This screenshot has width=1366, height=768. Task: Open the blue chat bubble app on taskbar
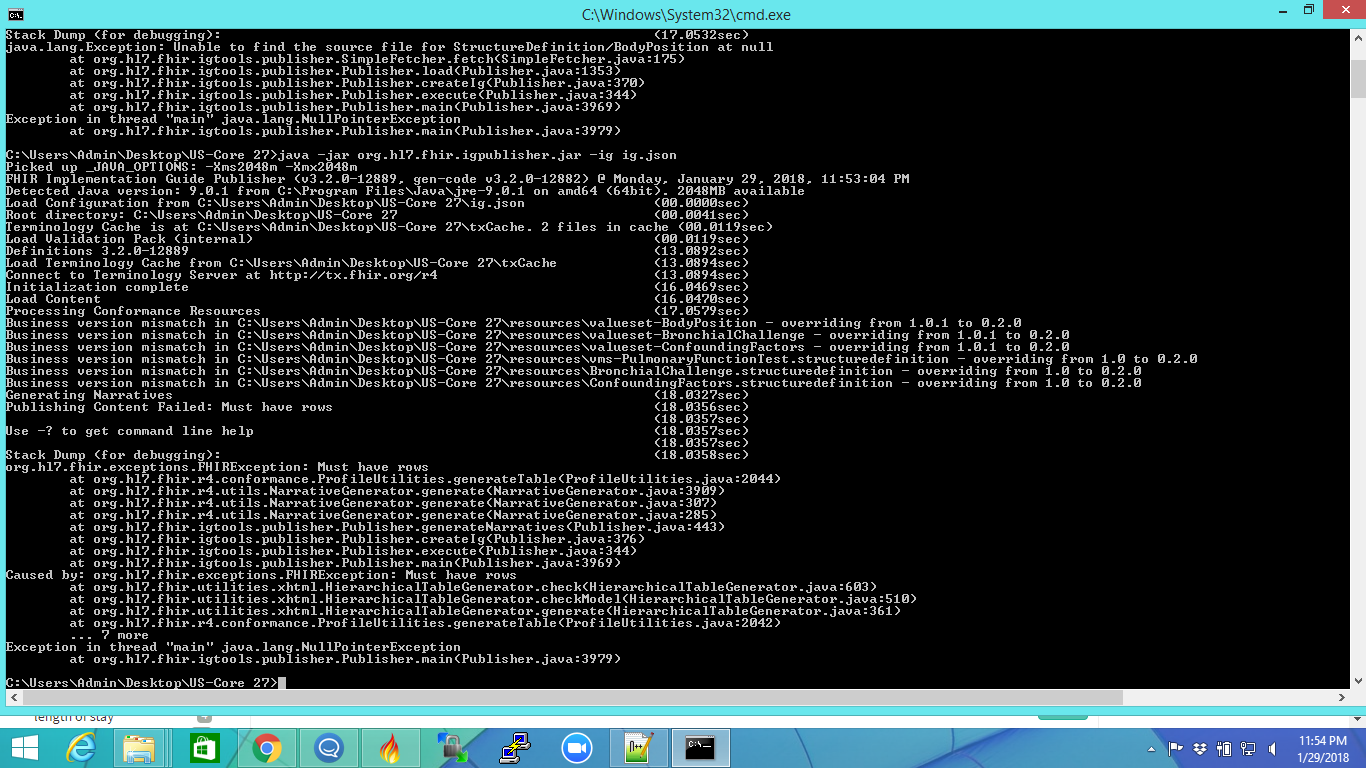pos(328,747)
